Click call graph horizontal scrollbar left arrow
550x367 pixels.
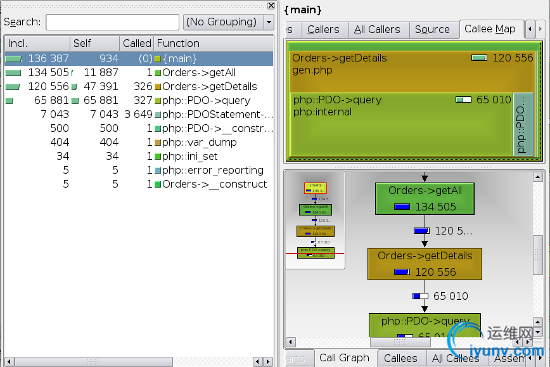tap(290, 341)
